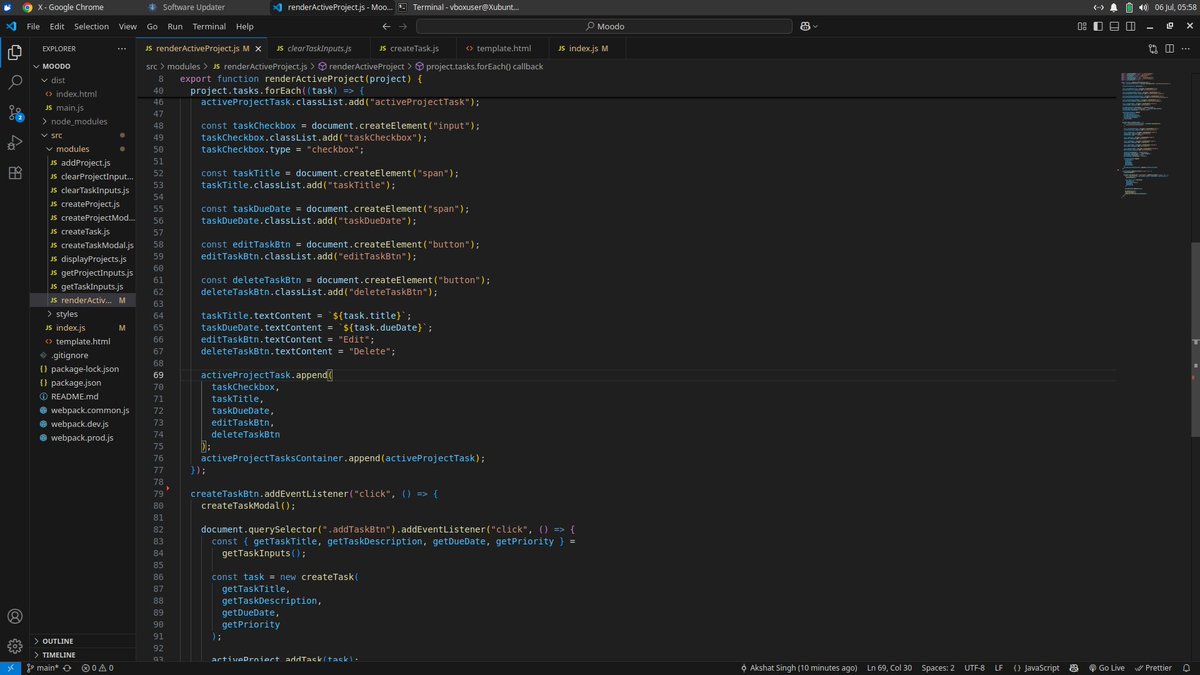Open the Selection menu
This screenshot has height=675, width=1200.
(91, 26)
